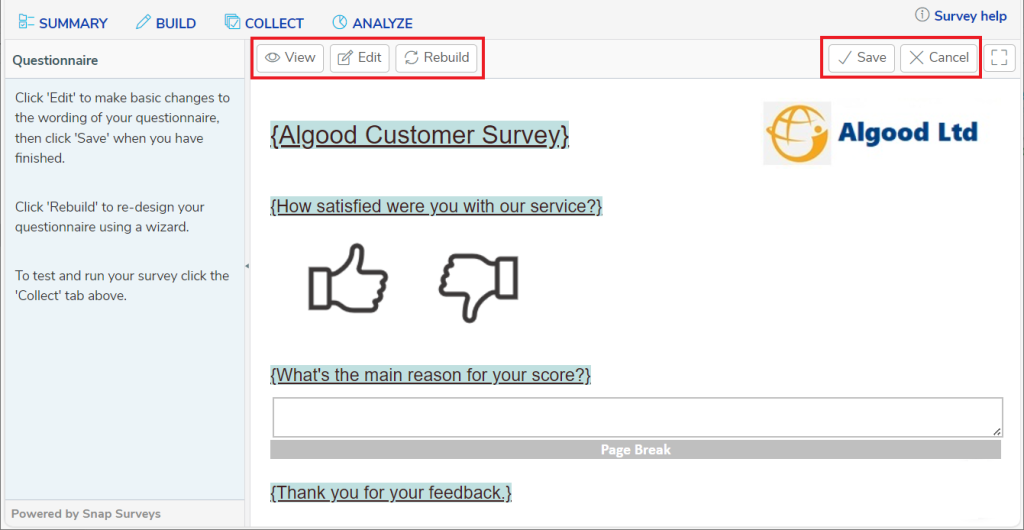Image resolution: width=1024 pixels, height=530 pixels.
Task: Click the View button
Action: click(x=290, y=58)
